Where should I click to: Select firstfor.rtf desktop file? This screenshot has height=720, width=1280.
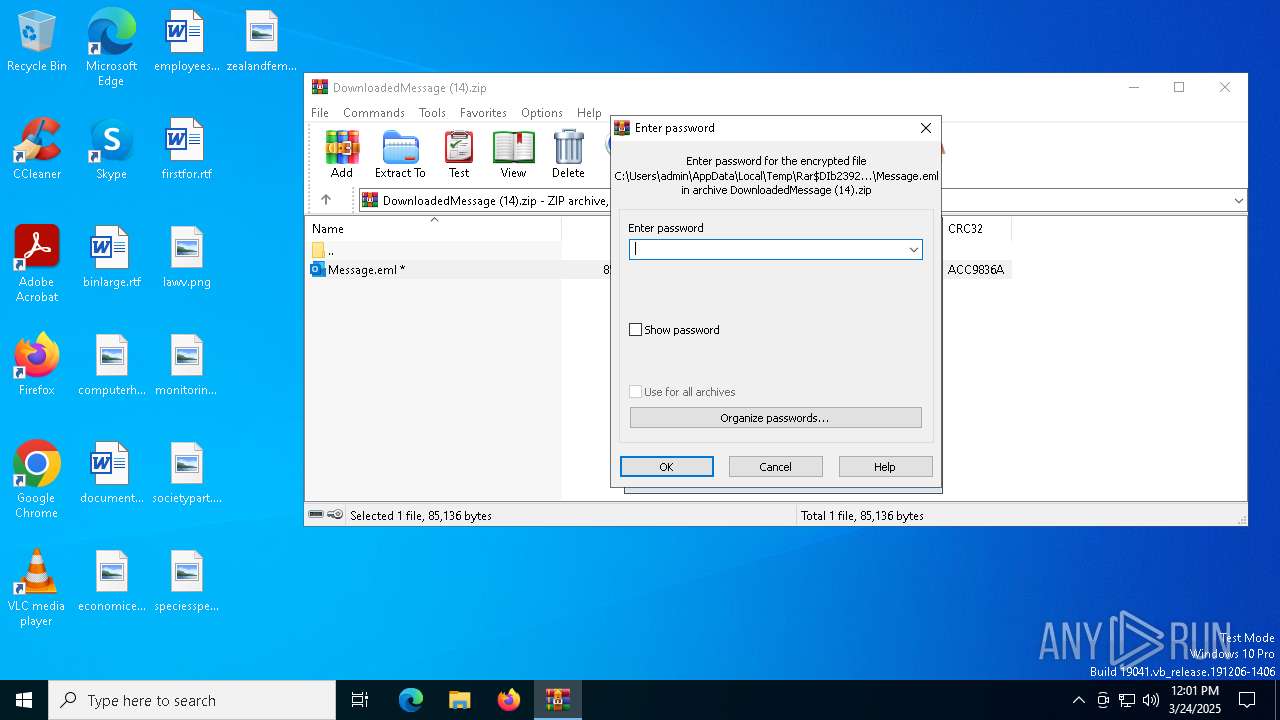pos(186,150)
